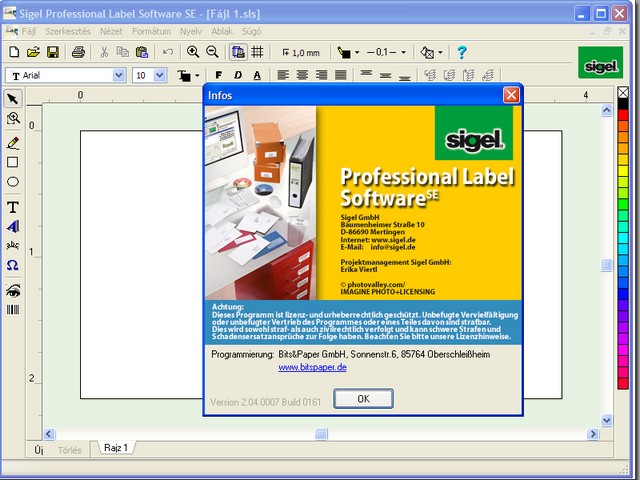Select the arrow pointer tool

[x=13, y=99]
